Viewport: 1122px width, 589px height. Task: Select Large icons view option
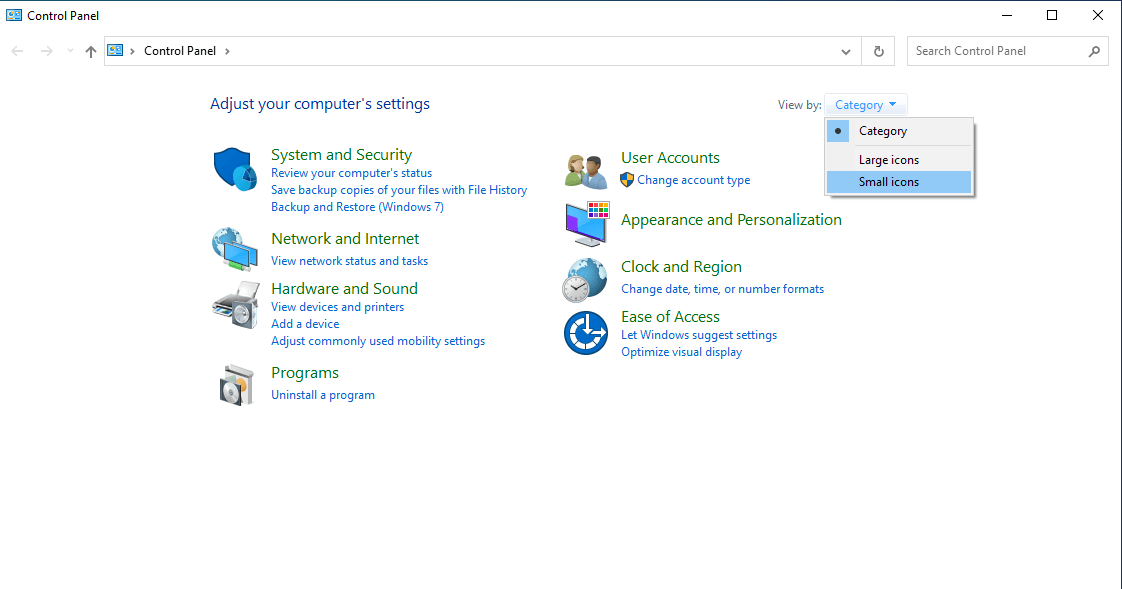pos(899,160)
